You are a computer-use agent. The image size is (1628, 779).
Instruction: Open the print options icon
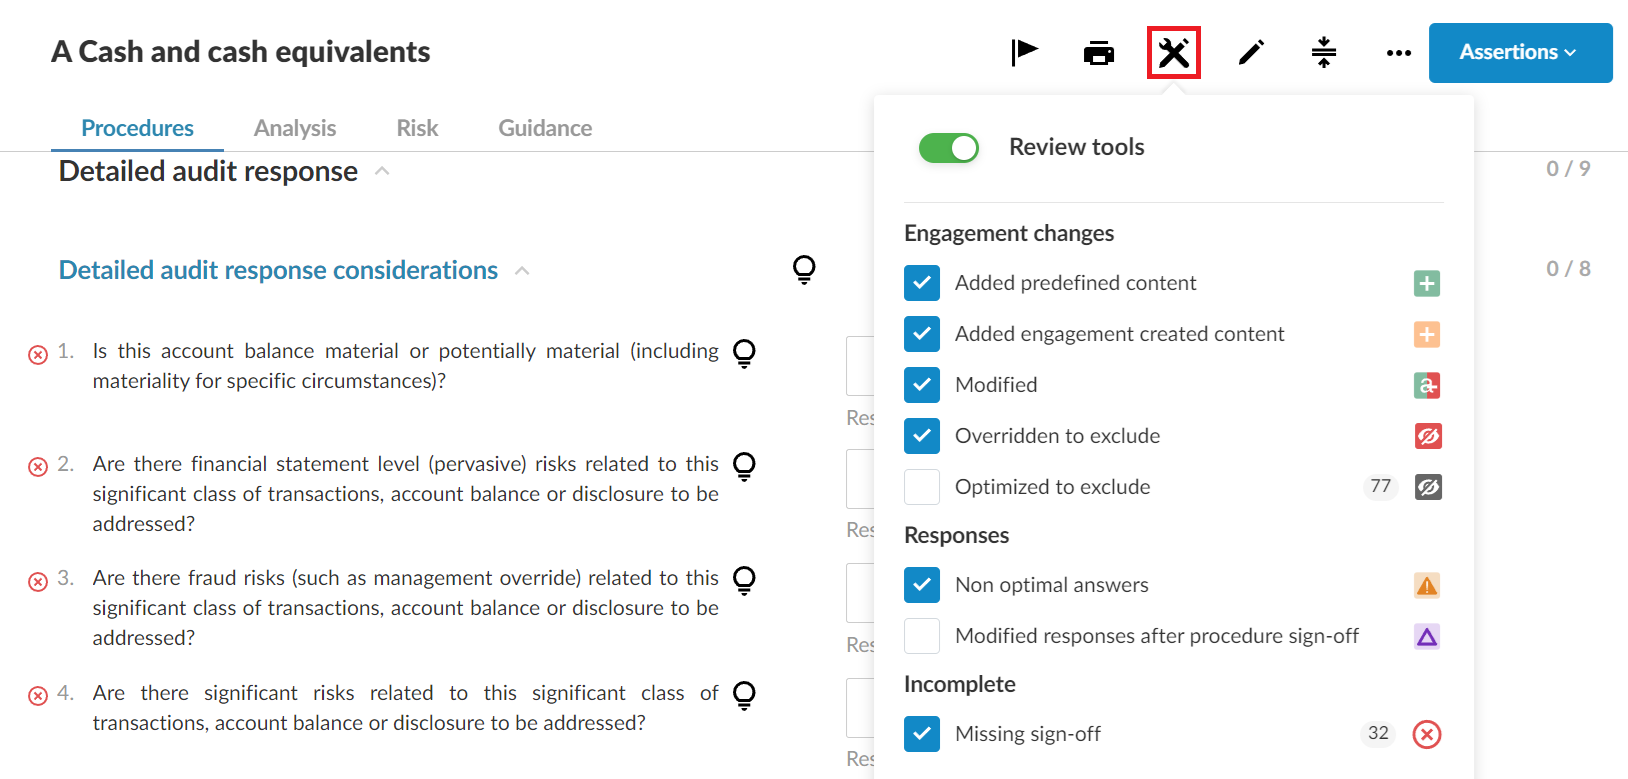coord(1098,53)
